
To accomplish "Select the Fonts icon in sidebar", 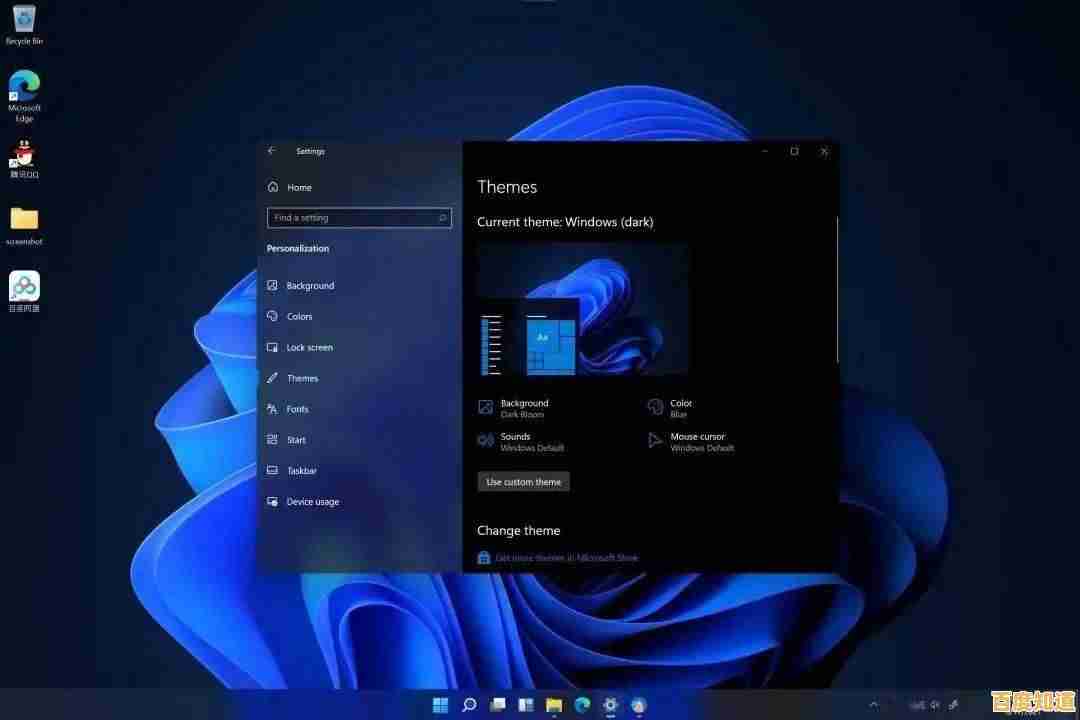I will (272, 409).
